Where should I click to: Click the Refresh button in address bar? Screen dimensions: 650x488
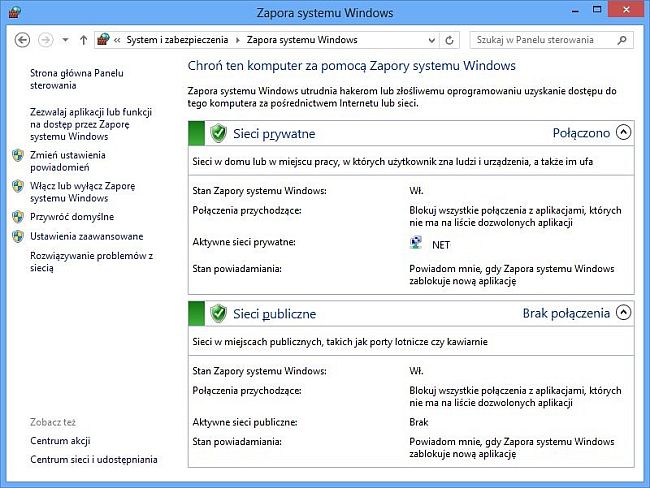pos(449,40)
